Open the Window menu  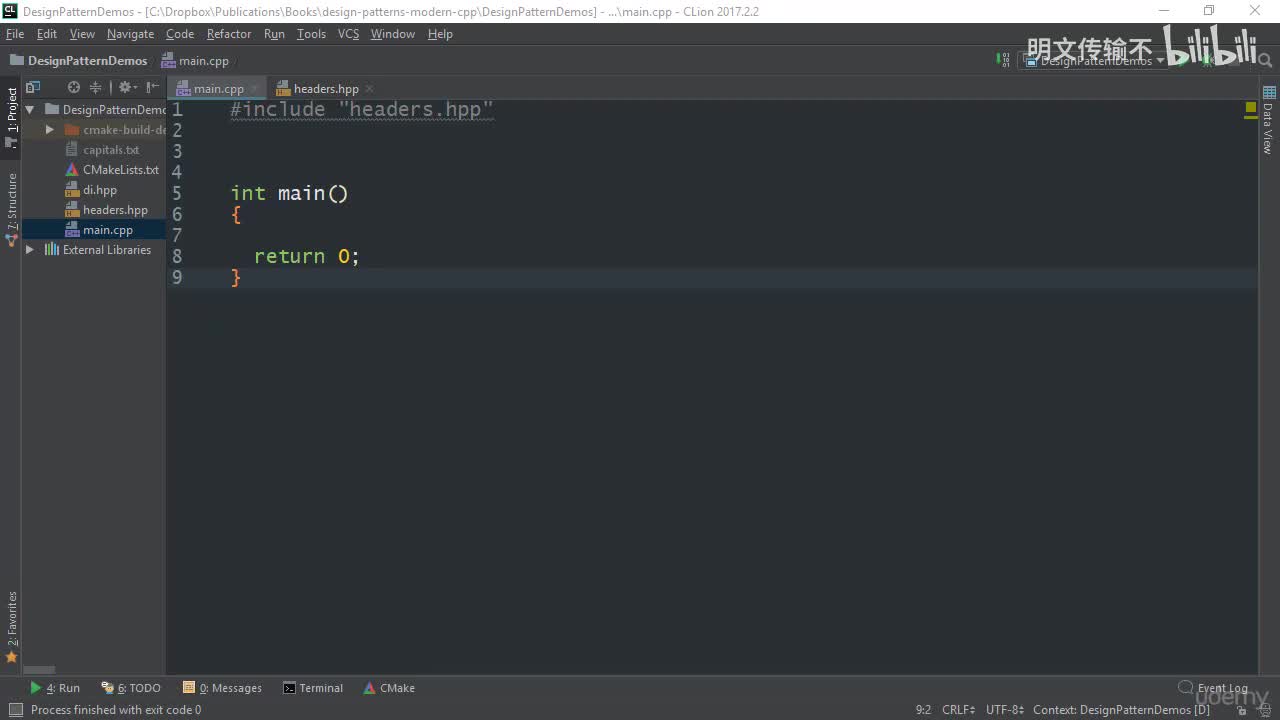(x=393, y=34)
